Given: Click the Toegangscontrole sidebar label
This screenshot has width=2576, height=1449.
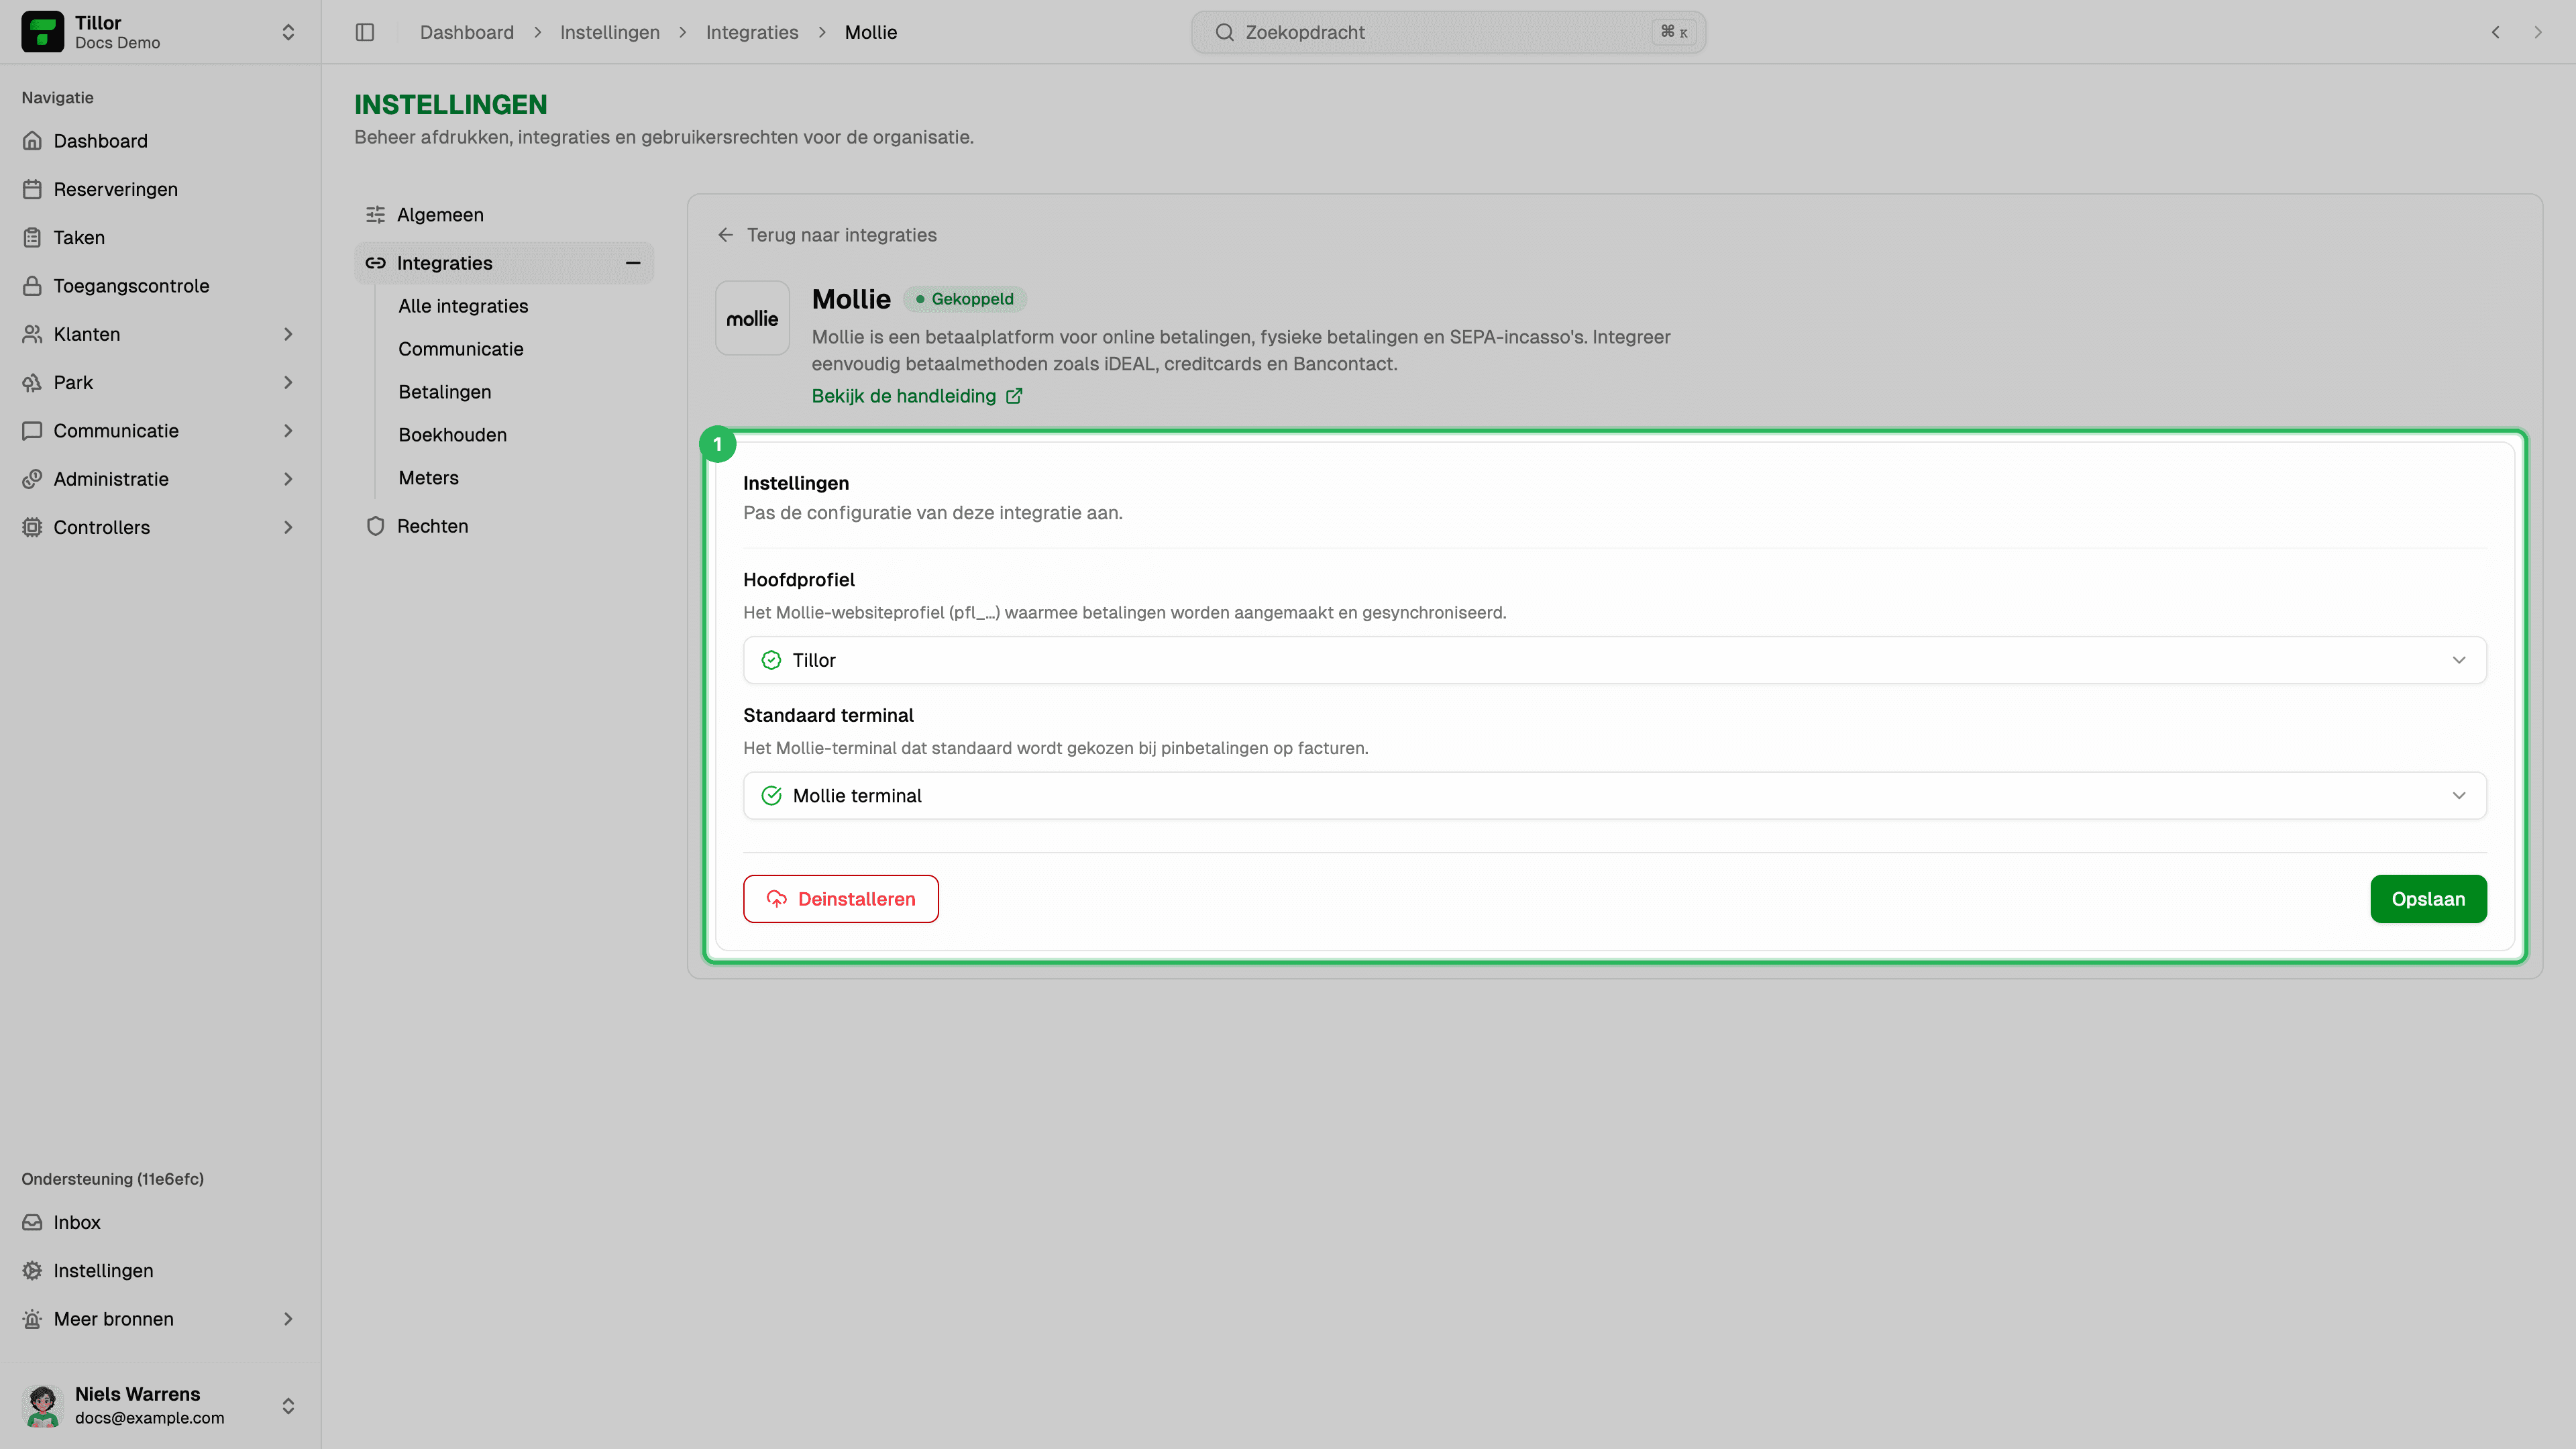Looking at the screenshot, I should click(x=131, y=286).
